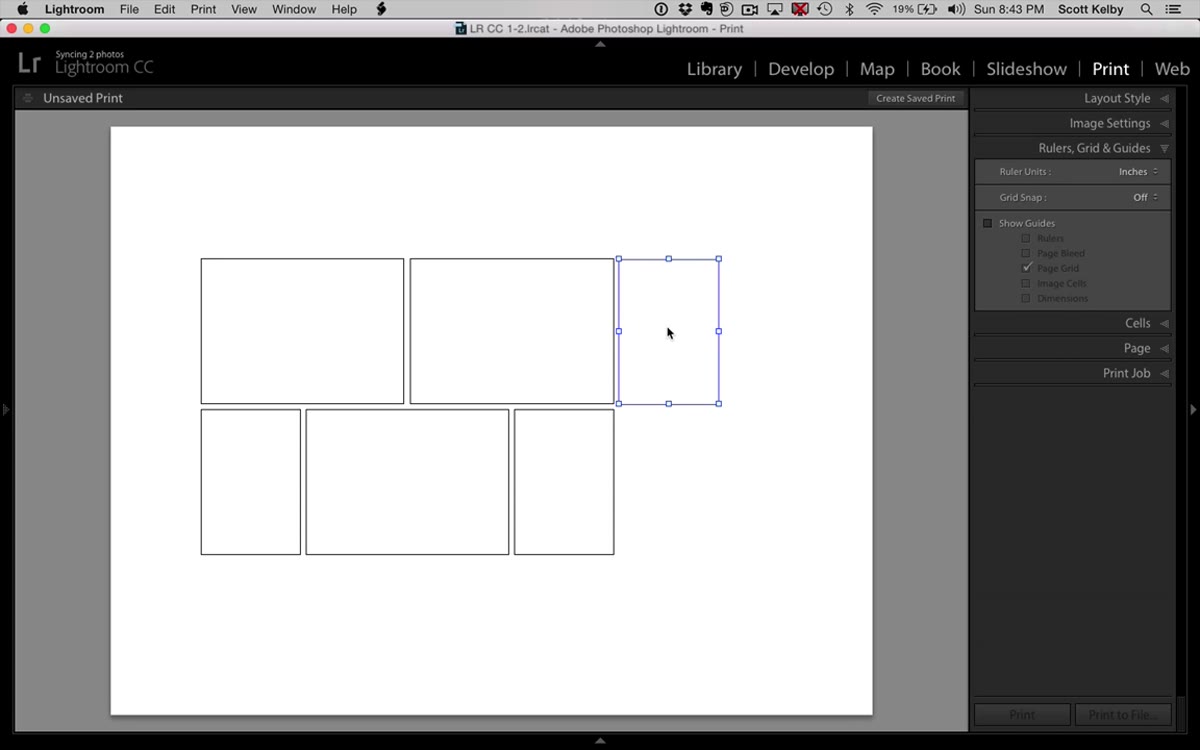This screenshot has height=750, width=1200.
Task: Select the wide cell in bottom row middle
Action: tap(407, 482)
